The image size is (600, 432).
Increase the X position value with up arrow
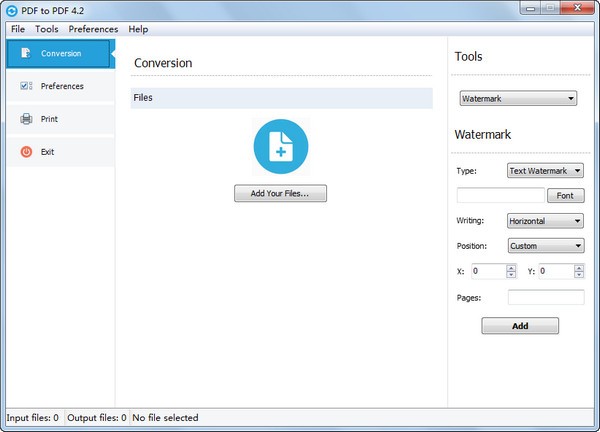[x=511, y=267]
